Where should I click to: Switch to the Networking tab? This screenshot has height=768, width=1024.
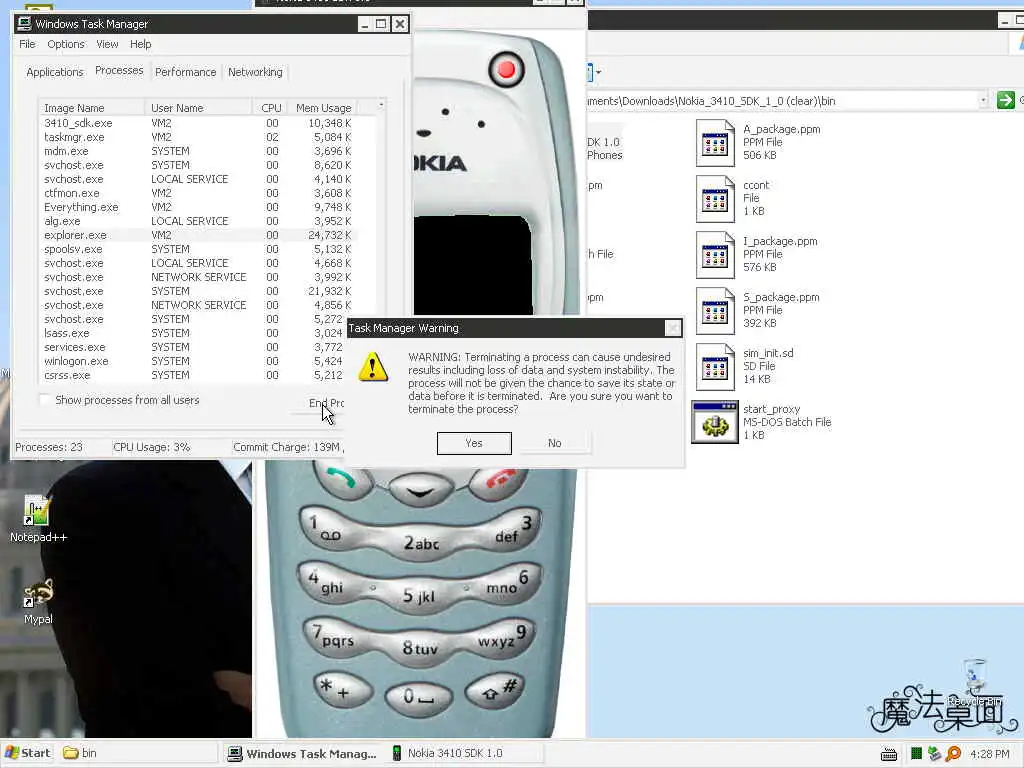[255, 72]
